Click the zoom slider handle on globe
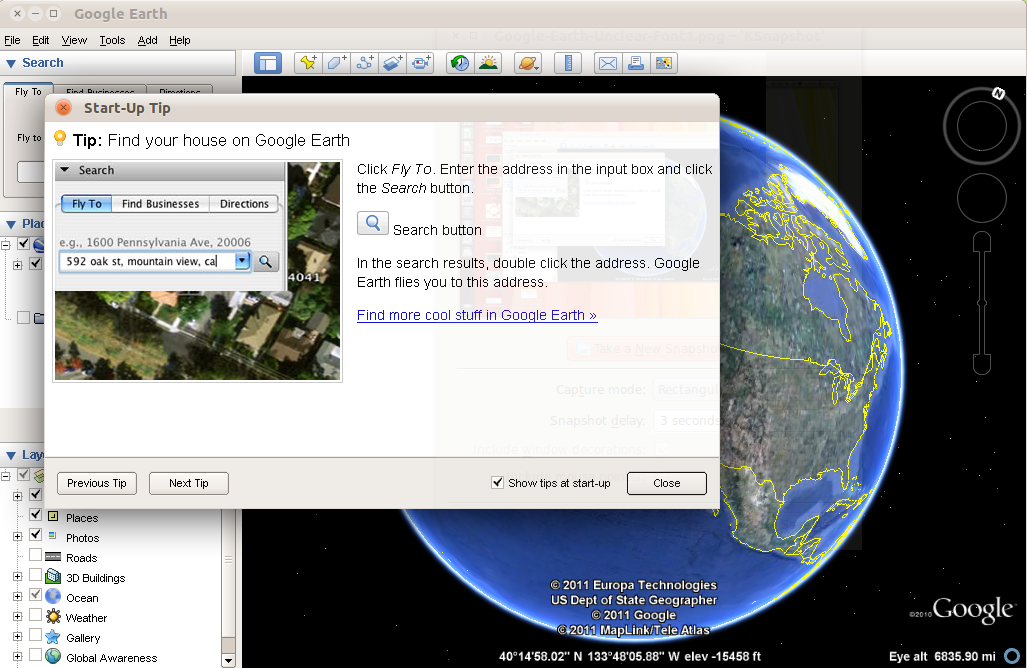1027x668 pixels. pyautogui.click(x=982, y=303)
